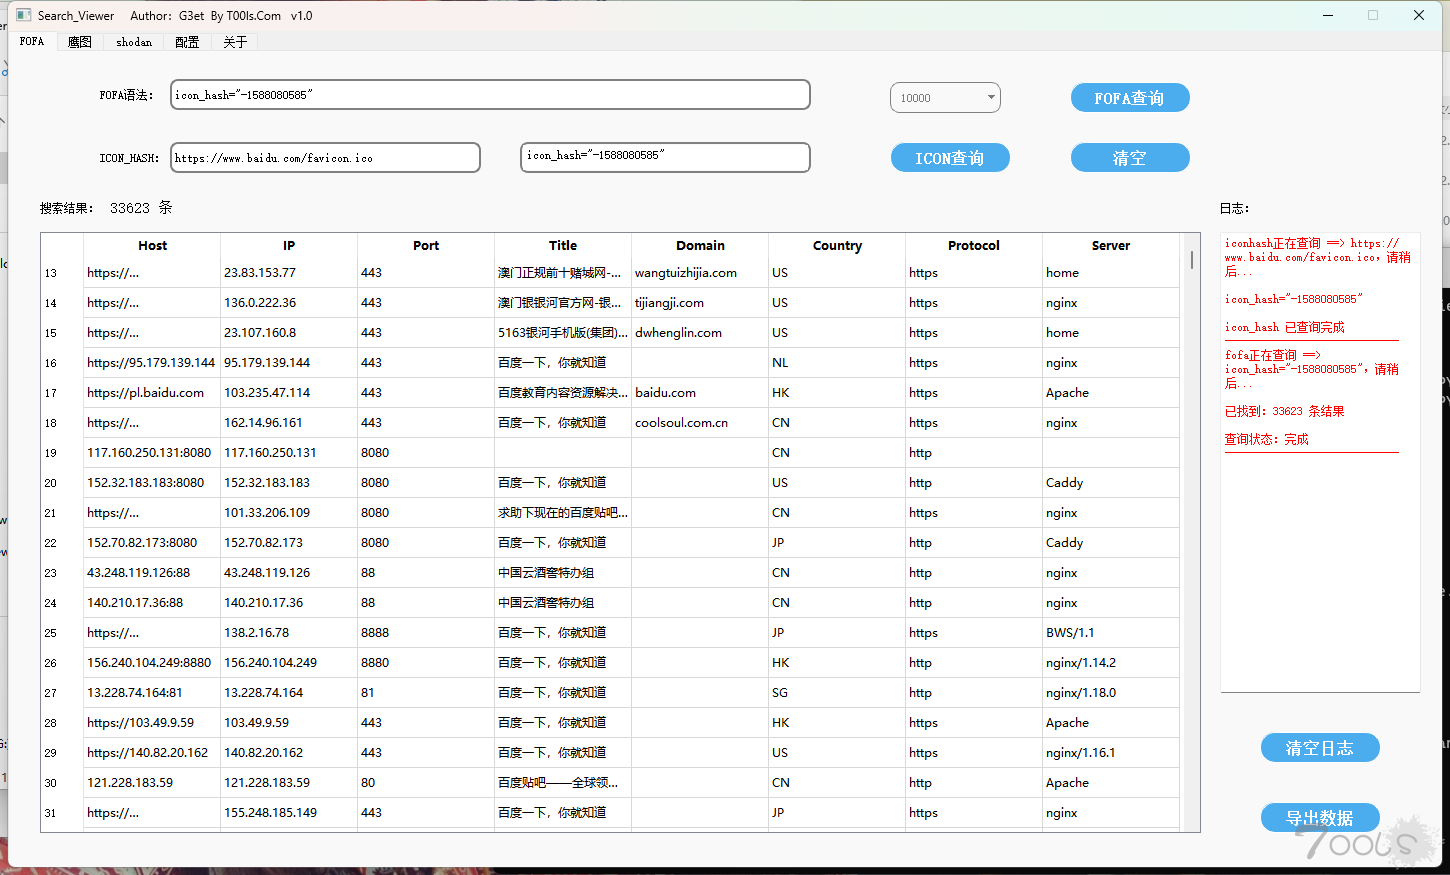Close the Search_Viewer window
1450x875 pixels.
(x=1418, y=15)
